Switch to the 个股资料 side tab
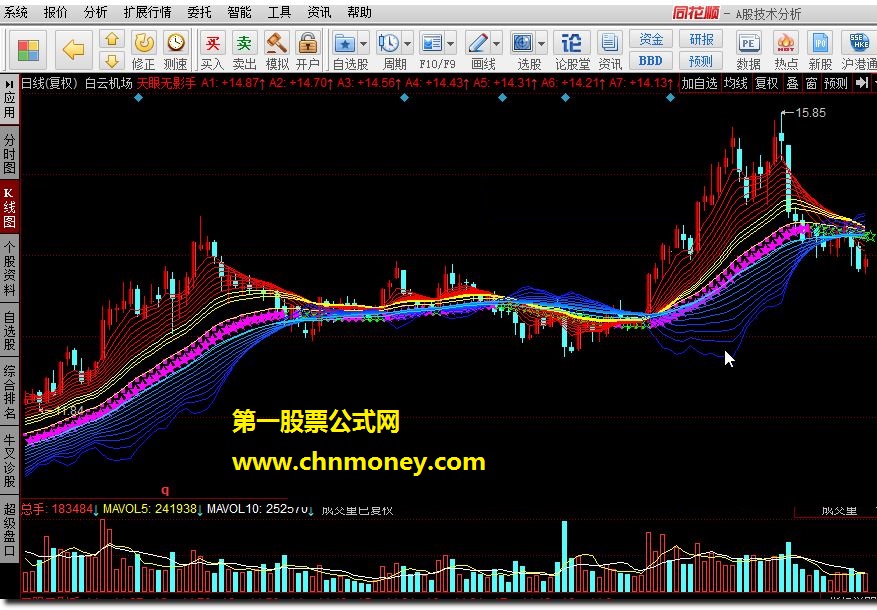The image size is (877, 610). tap(10, 268)
